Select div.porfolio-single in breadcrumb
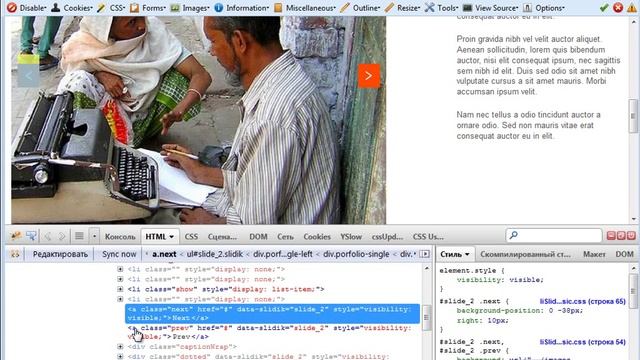The height and width of the screenshot is (360, 640). pyautogui.click(x=356, y=254)
